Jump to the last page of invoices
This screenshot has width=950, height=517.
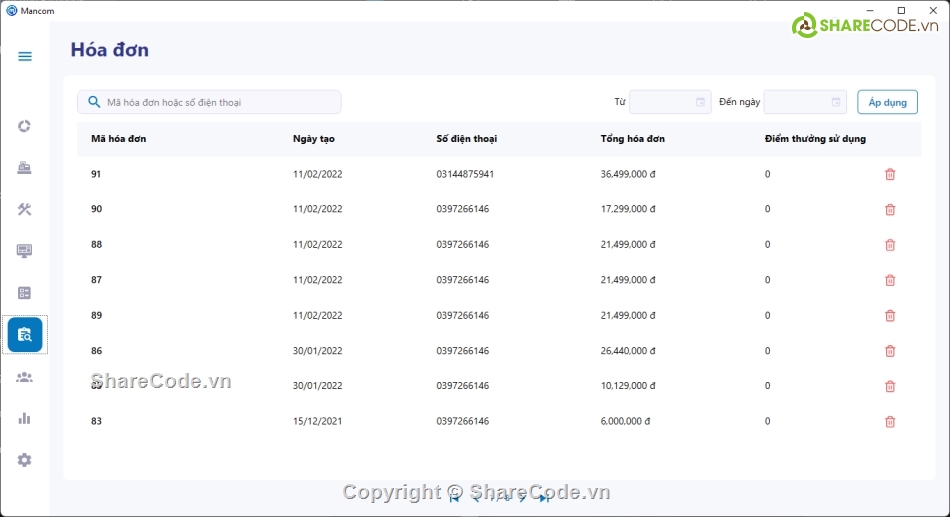(545, 498)
